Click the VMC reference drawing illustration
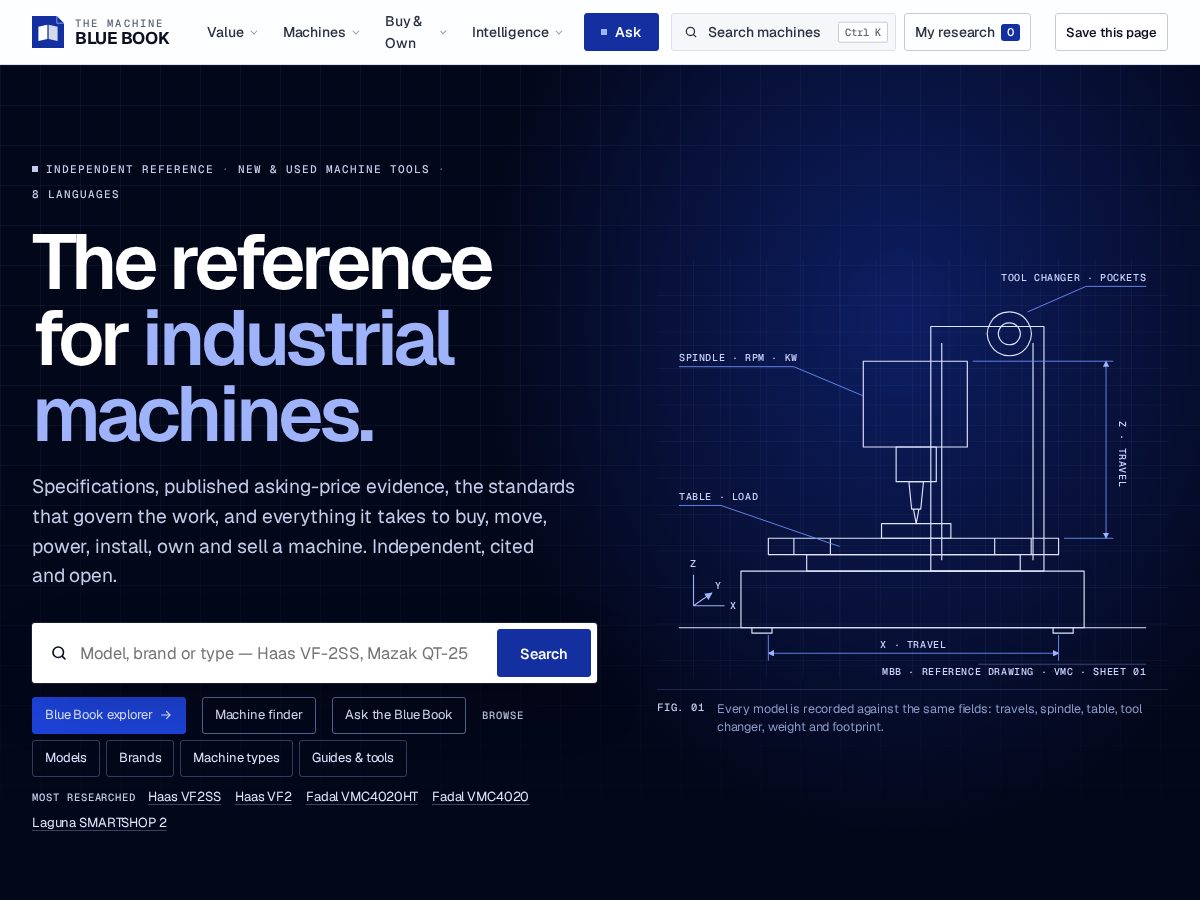Screen dimensions: 1200x900 click(912, 470)
